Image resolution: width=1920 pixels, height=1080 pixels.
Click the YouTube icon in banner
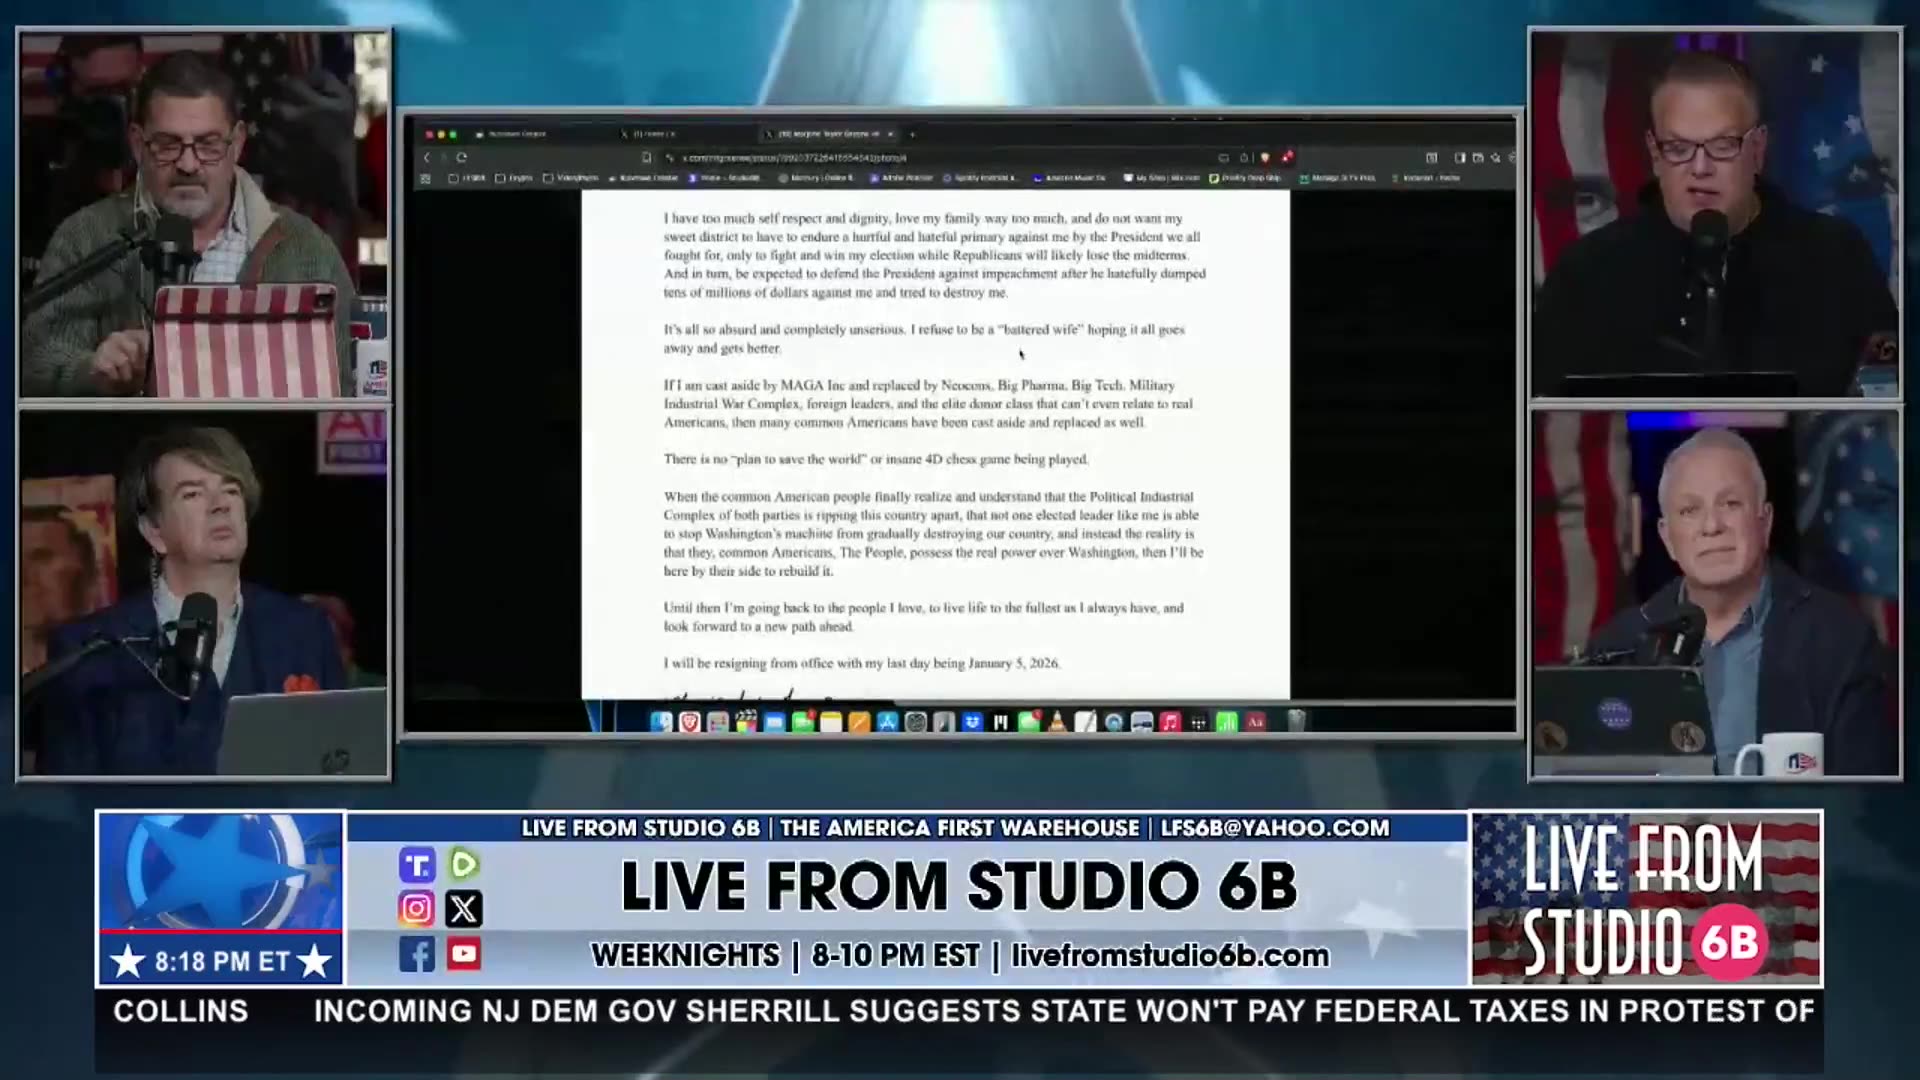(463, 954)
